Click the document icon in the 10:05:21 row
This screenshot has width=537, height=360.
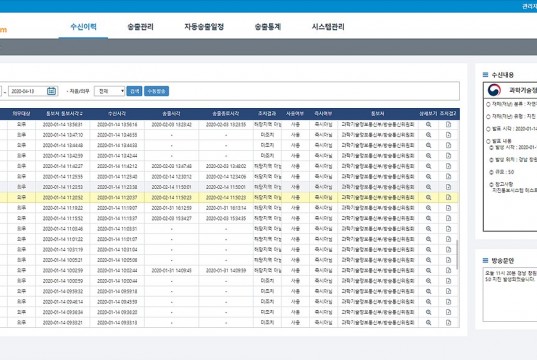(448, 260)
